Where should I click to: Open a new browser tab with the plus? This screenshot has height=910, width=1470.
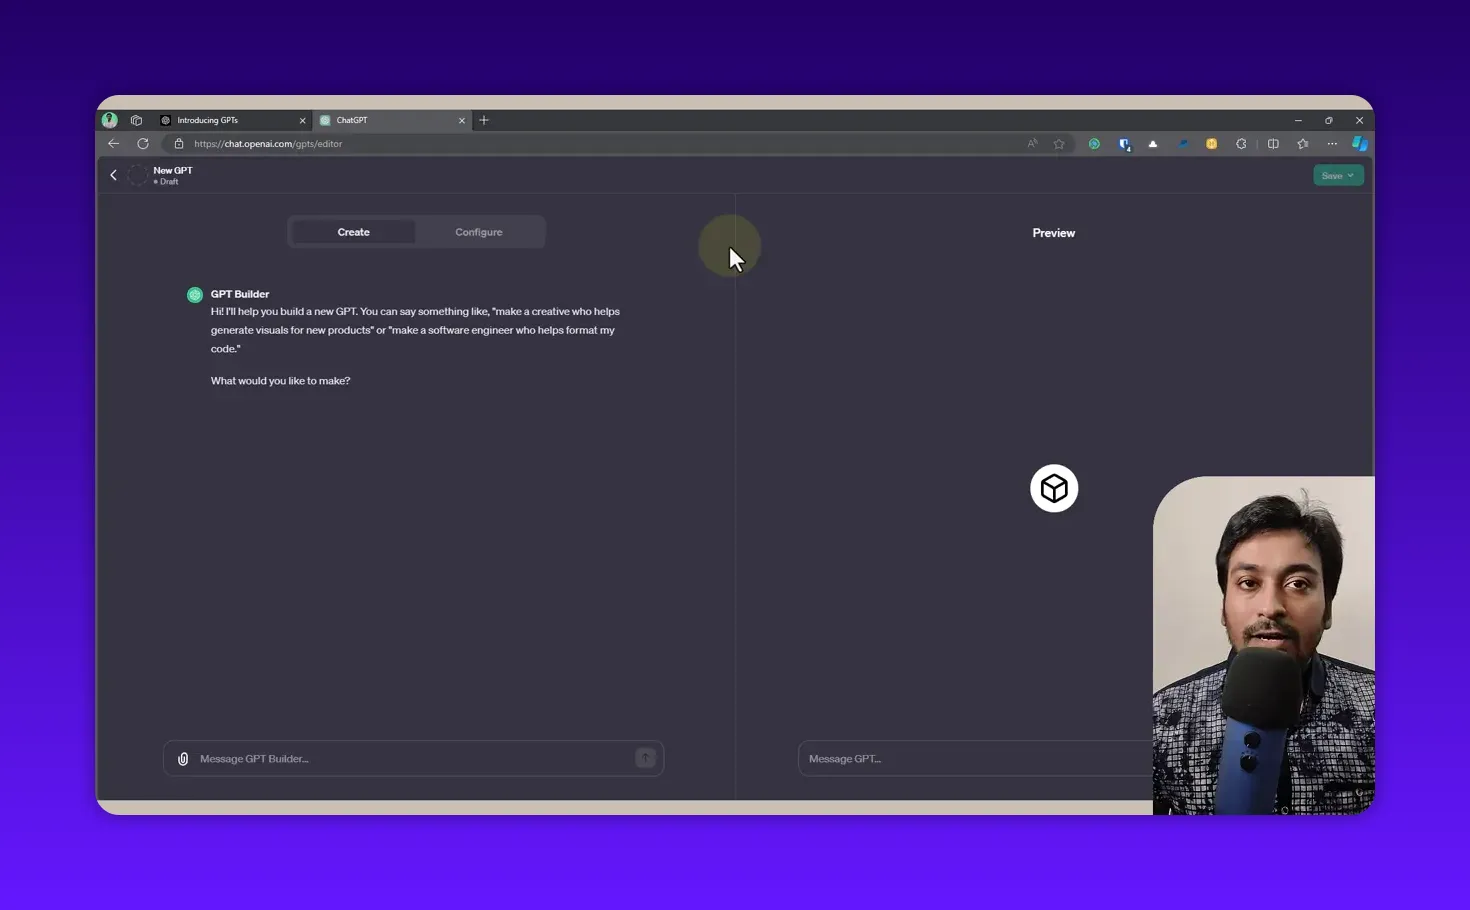click(484, 120)
